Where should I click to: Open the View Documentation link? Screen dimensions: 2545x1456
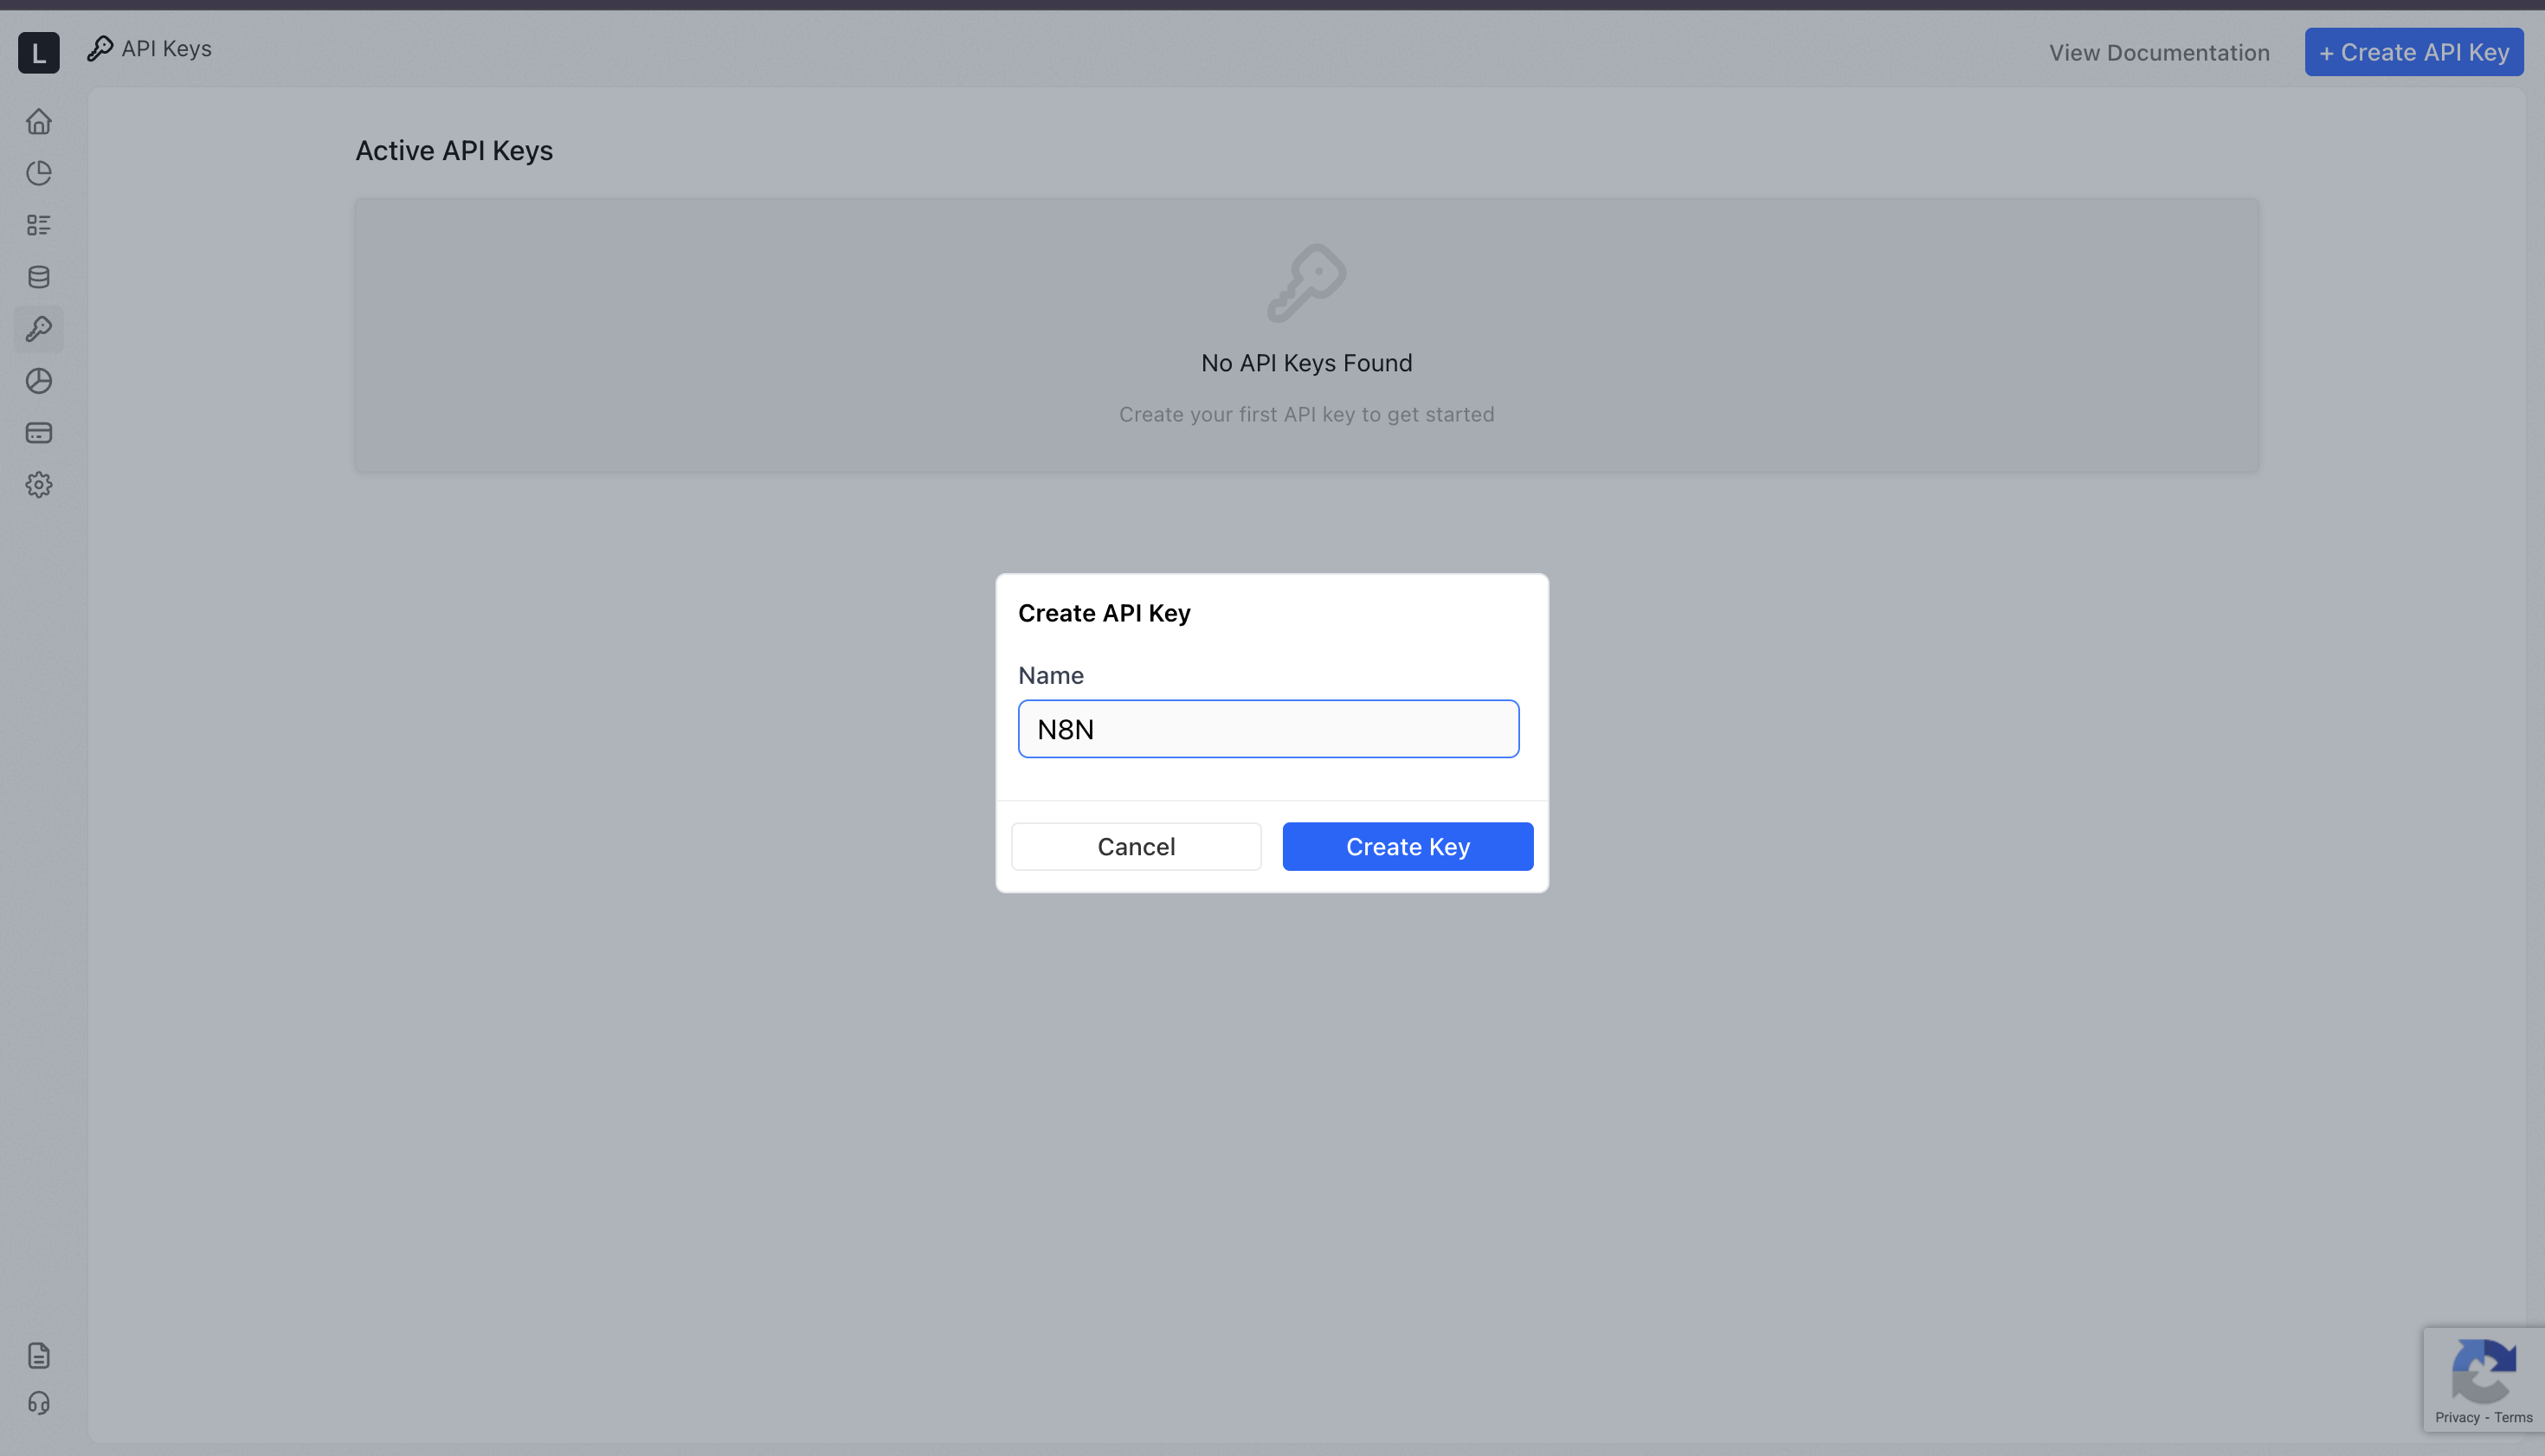[2158, 52]
